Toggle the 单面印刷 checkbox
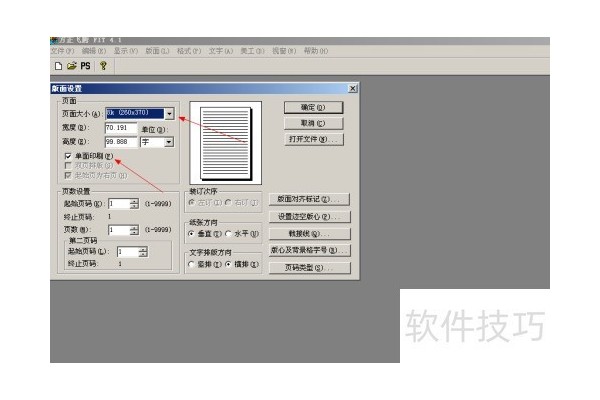This screenshot has width=600, height=400. [68, 156]
